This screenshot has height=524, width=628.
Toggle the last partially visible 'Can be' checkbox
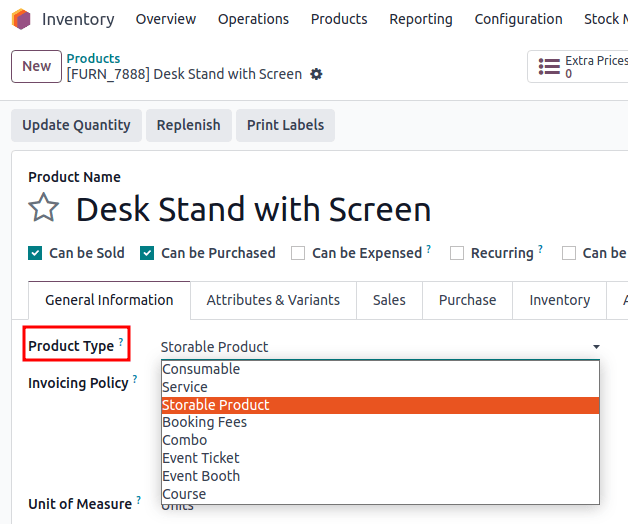click(569, 253)
